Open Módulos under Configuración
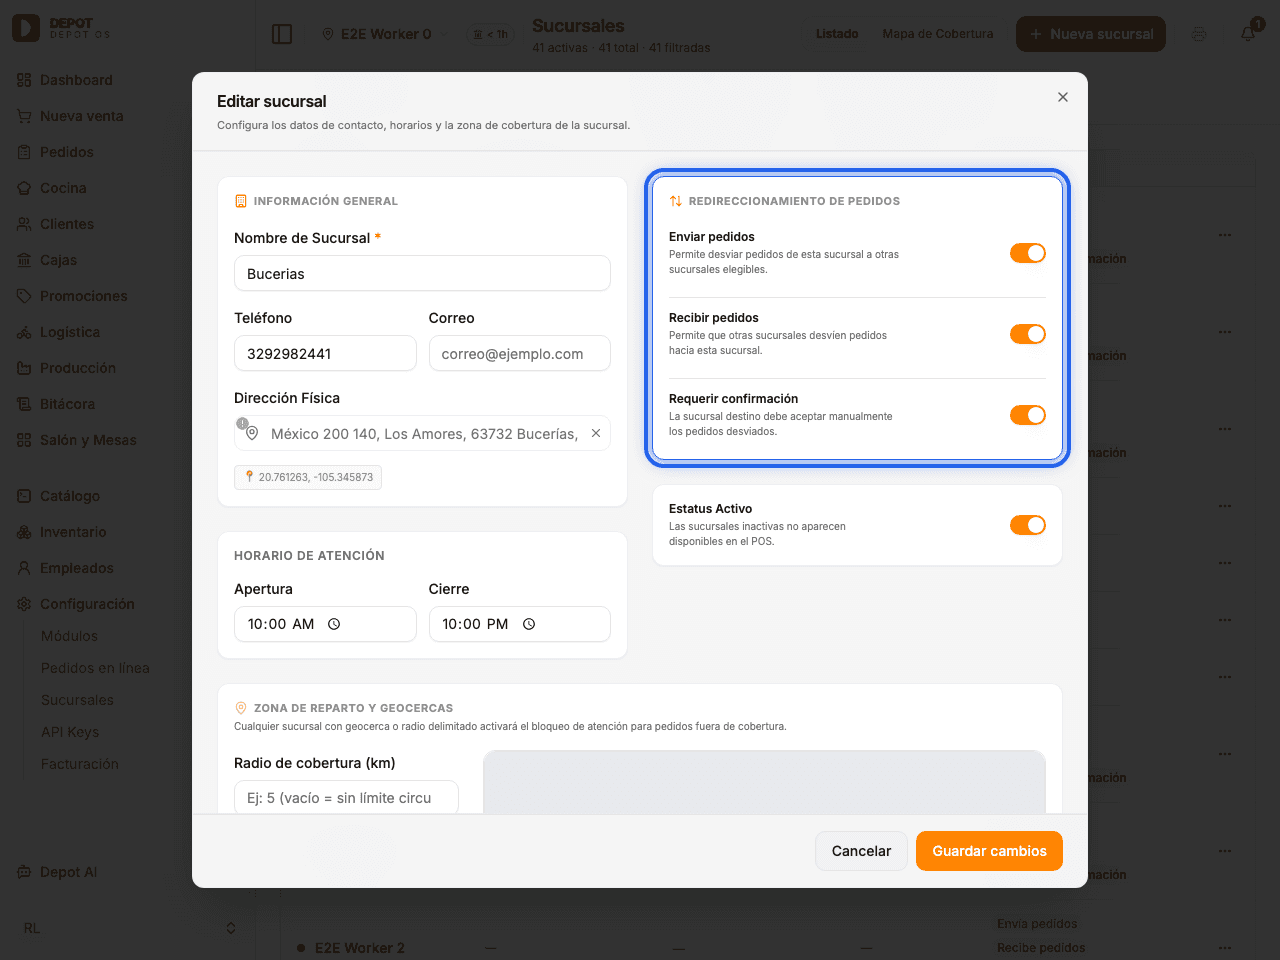 tap(69, 636)
